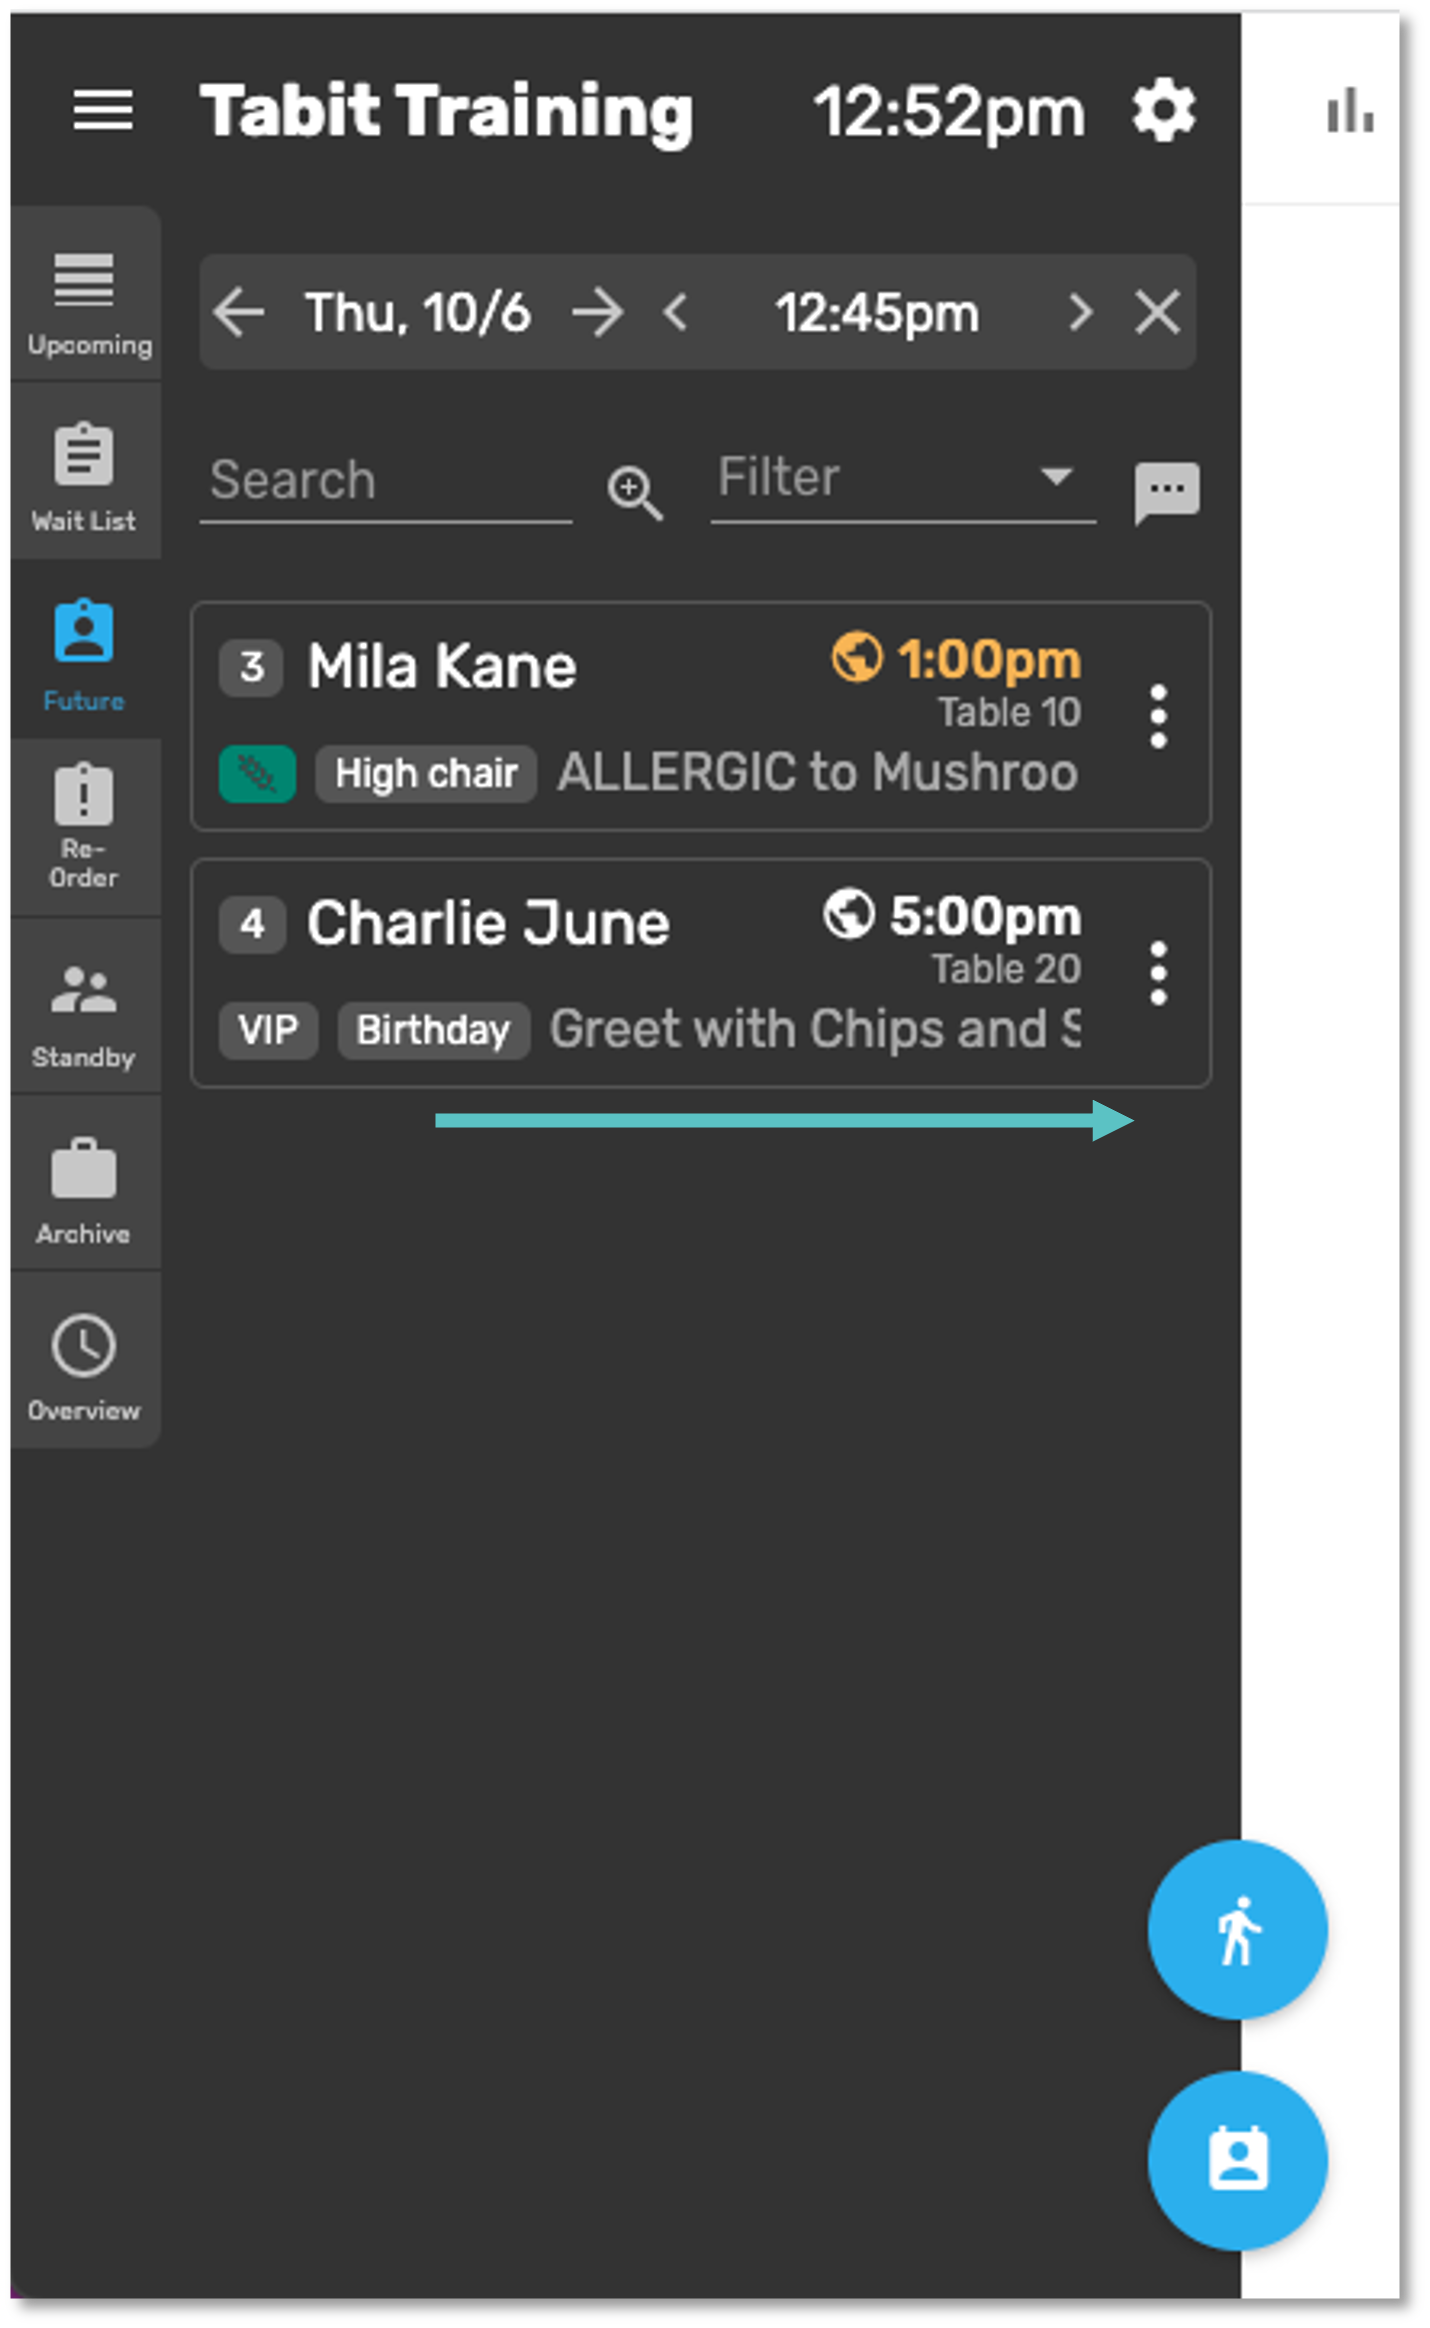Image resolution: width=1430 pixels, height=2328 pixels.
Task: Advance time past 12:45pm with the right chevron
Action: (x=1080, y=313)
